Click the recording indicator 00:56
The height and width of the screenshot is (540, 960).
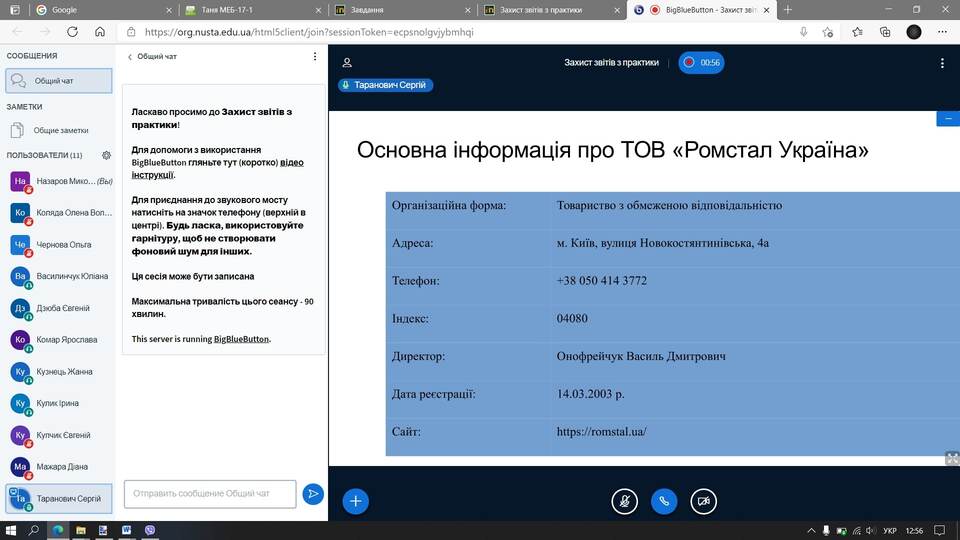tap(701, 62)
